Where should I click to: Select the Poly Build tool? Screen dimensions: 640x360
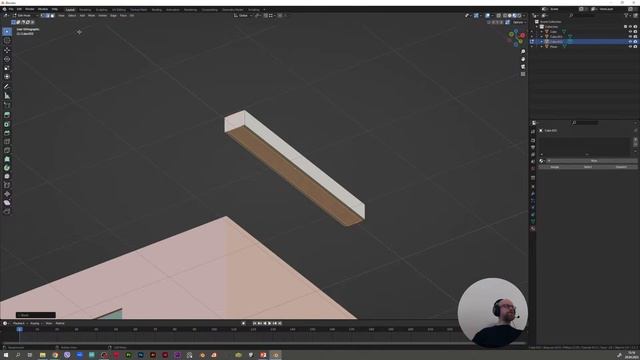[x=7, y=159]
